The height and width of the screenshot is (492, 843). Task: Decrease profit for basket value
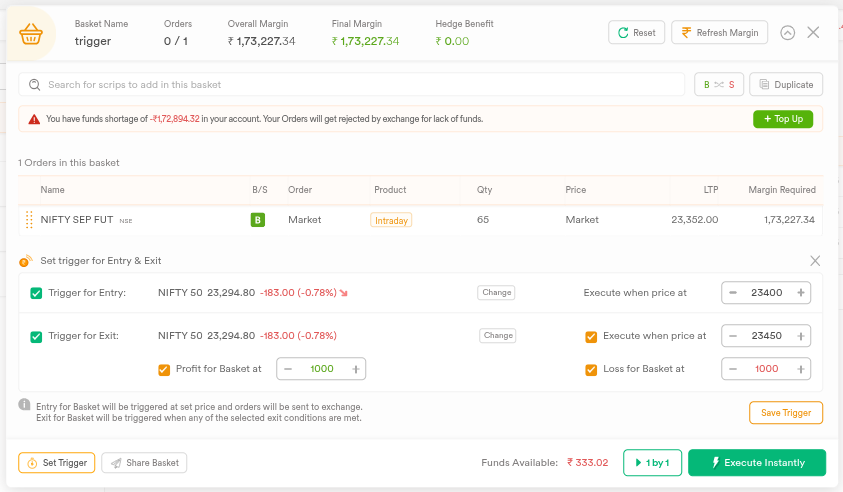click(288, 369)
